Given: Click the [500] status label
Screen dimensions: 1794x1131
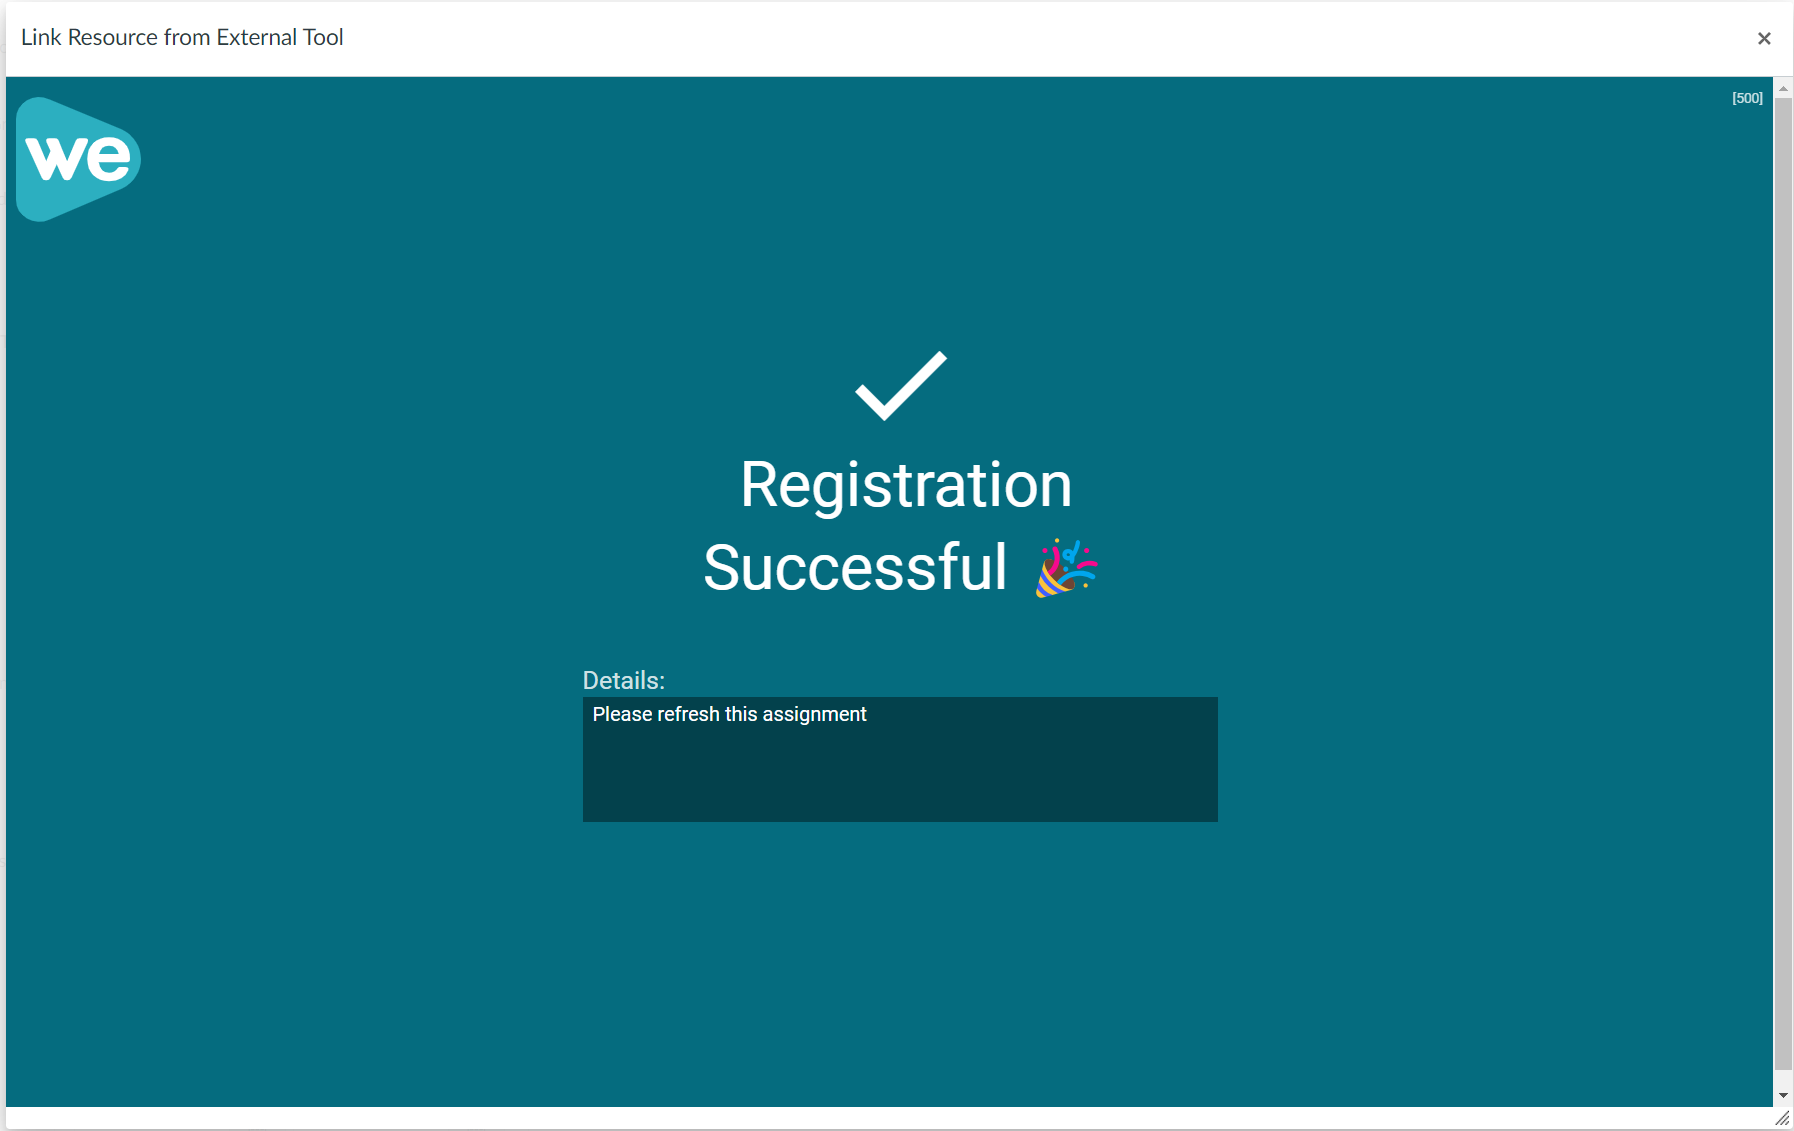Looking at the screenshot, I should 1747,98.
